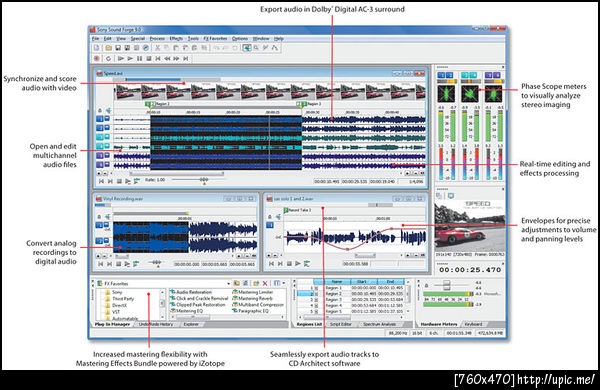This screenshot has width=600, height=390.
Task: Click Play in the sax solo window transport
Action: 298,264
